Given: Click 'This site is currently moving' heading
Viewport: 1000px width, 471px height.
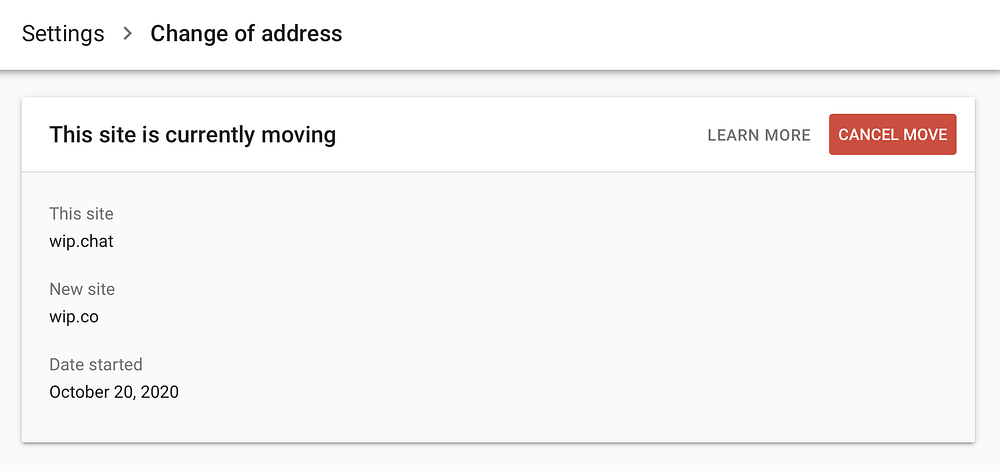Looking at the screenshot, I should [192, 135].
